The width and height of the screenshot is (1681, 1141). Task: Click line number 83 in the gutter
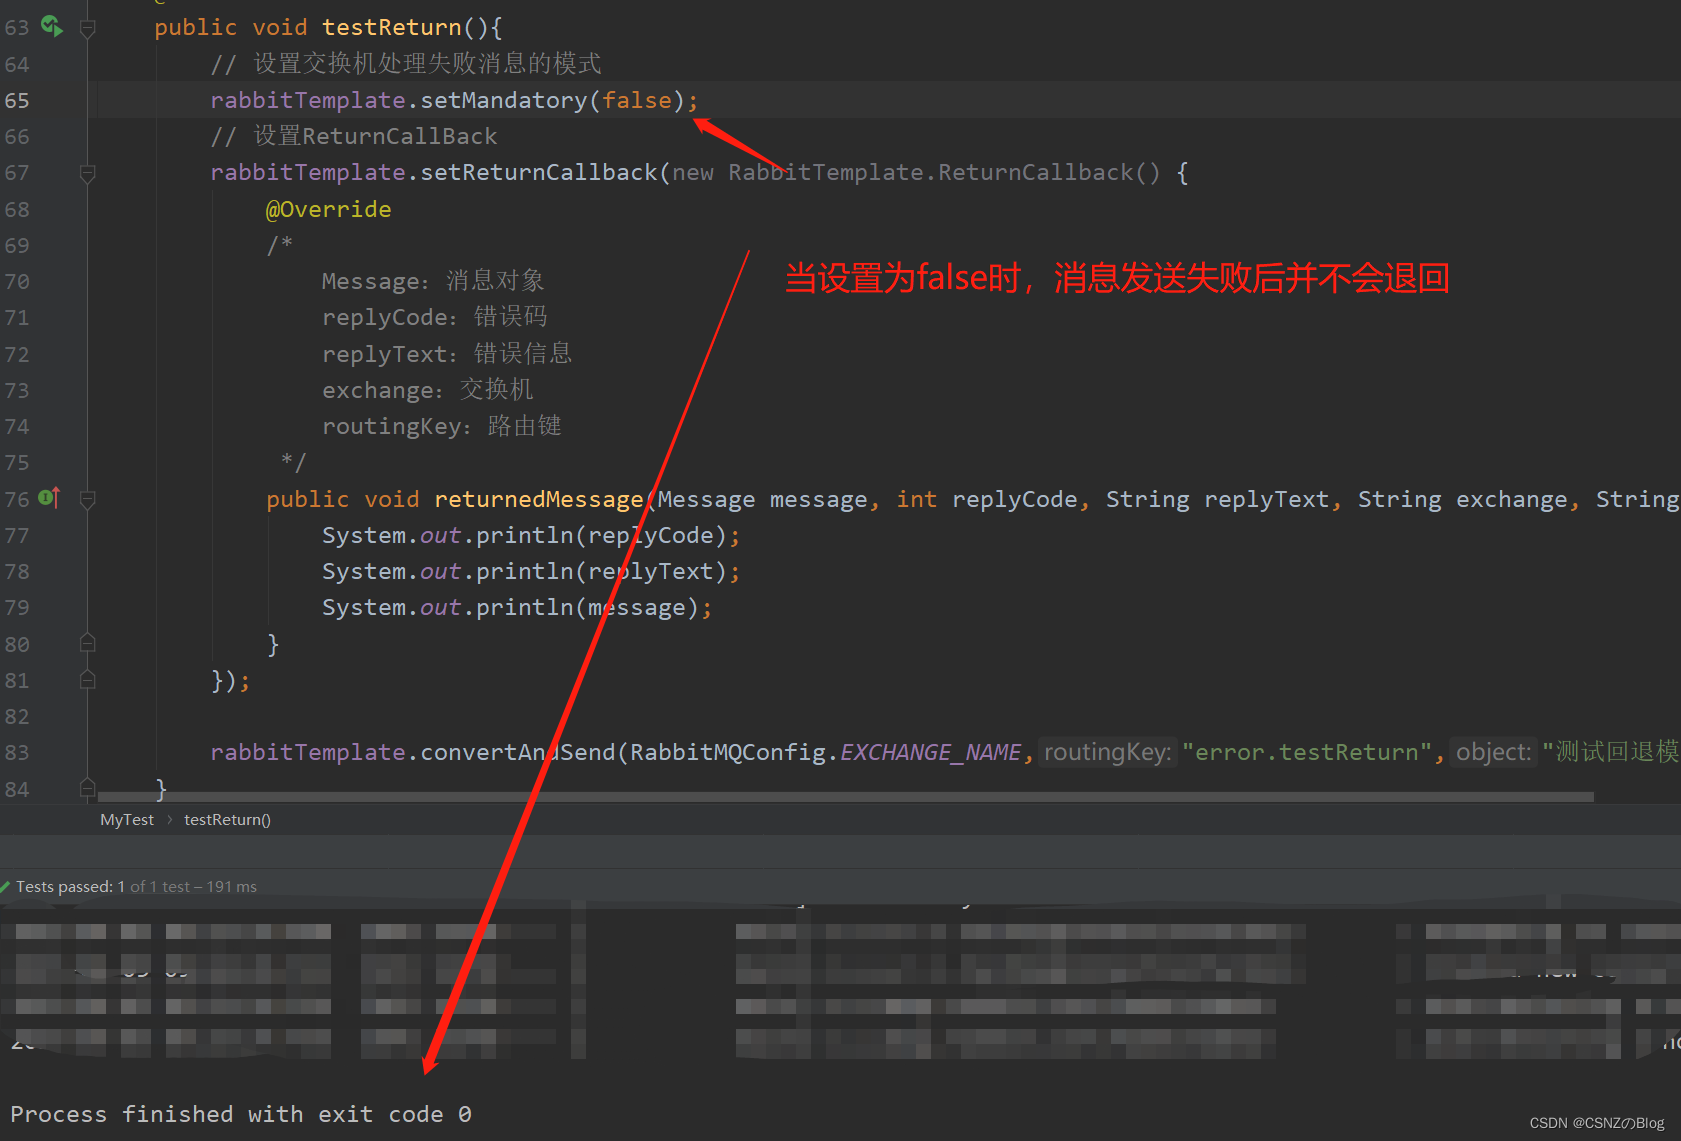click(17, 752)
